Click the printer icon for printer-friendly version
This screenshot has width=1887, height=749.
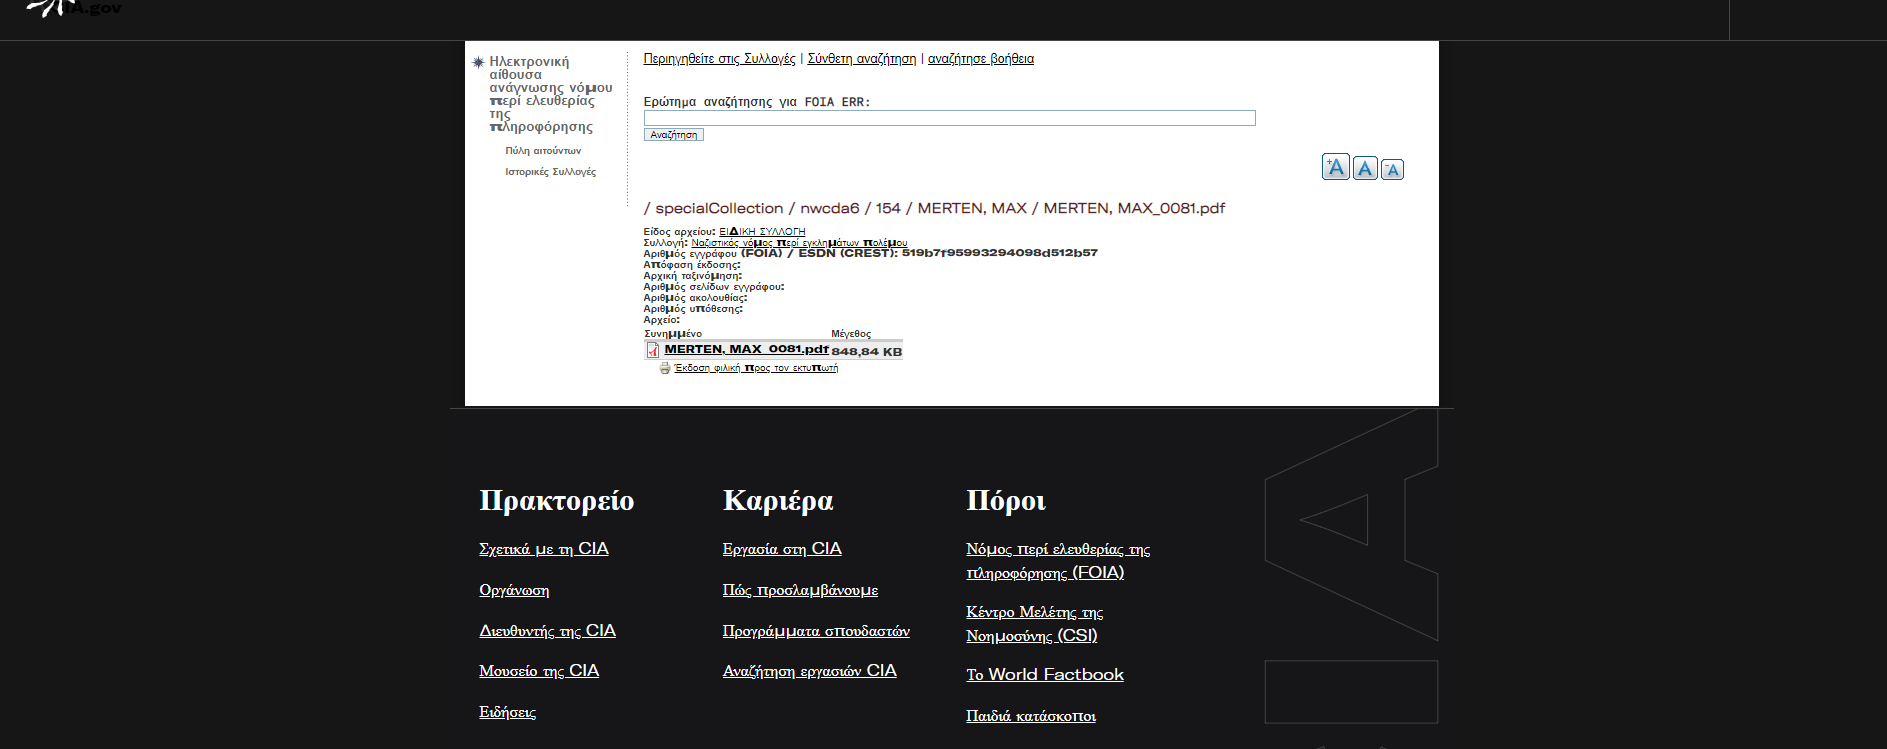664,368
